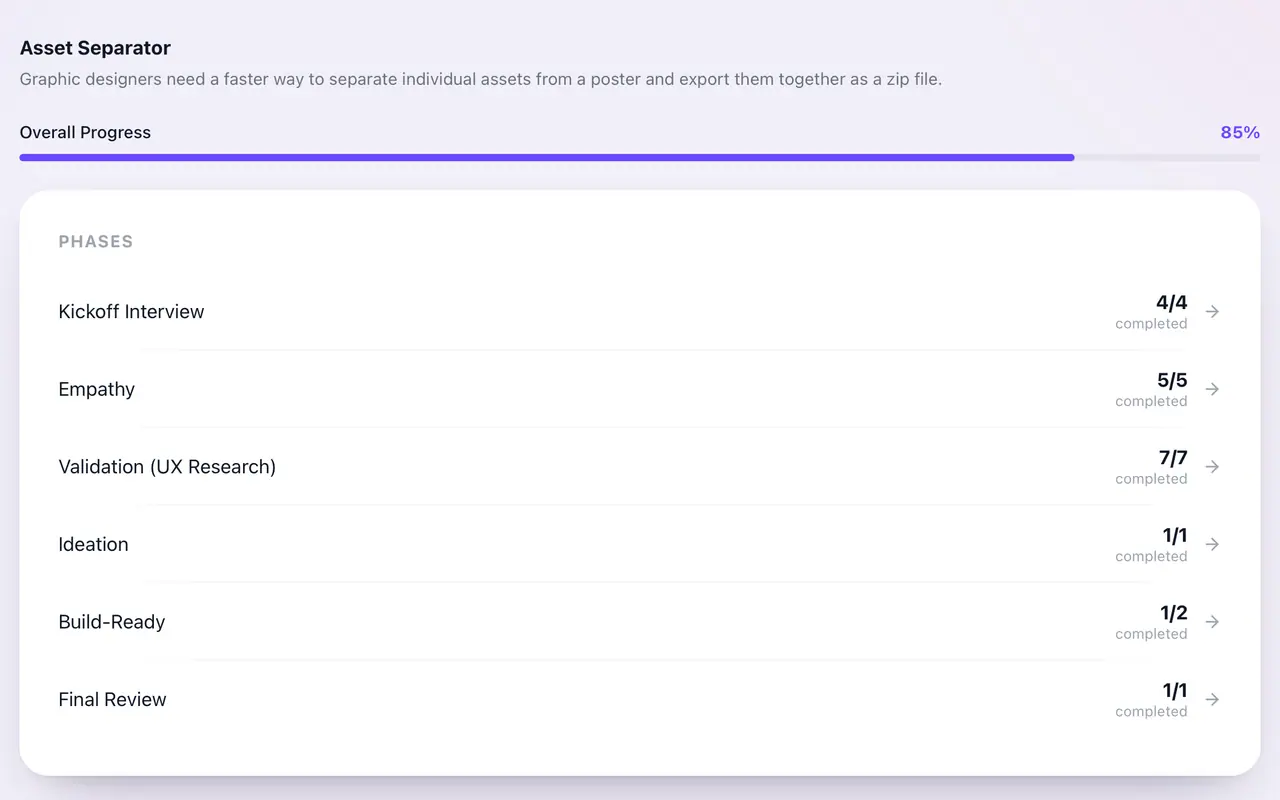Select the Kickoff Interview phase label
The height and width of the screenshot is (800, 1280).
coord(131,312)
